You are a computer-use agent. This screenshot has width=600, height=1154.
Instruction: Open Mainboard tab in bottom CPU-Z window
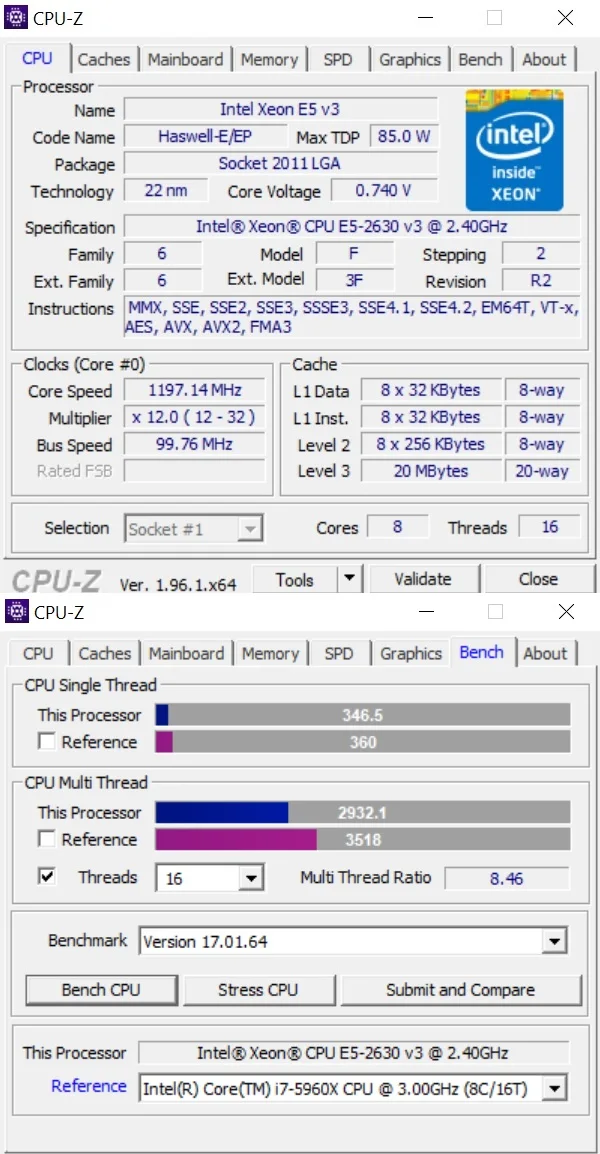click(186, 654)
